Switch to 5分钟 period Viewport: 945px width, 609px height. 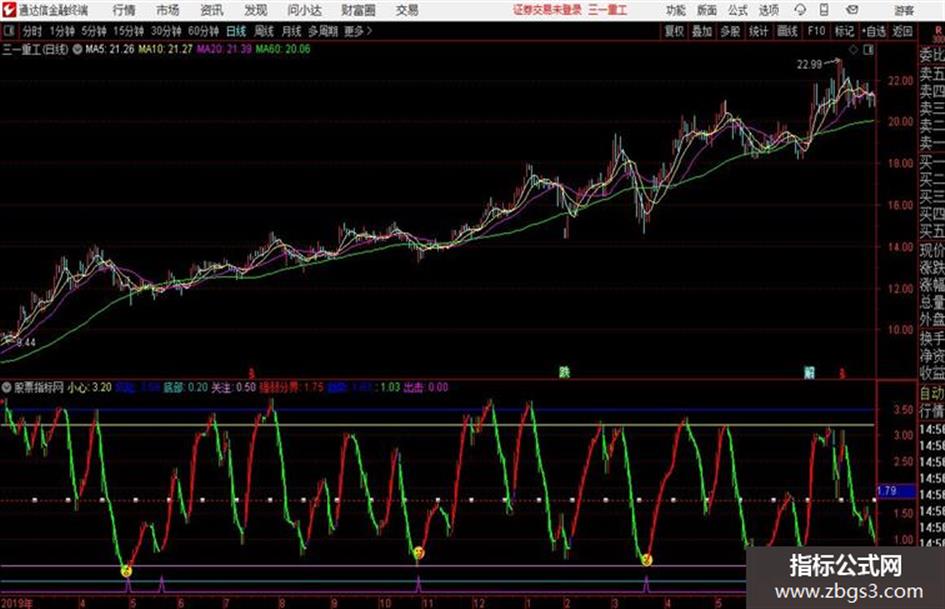[93, 31]
